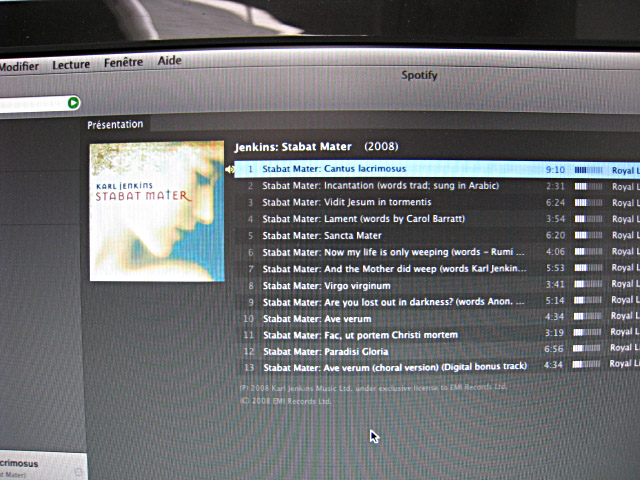Viewport: 640px width, 480px height.
Task: Click the now-playing speaker icon beside track 1
Action: click(x=230, y=169)
